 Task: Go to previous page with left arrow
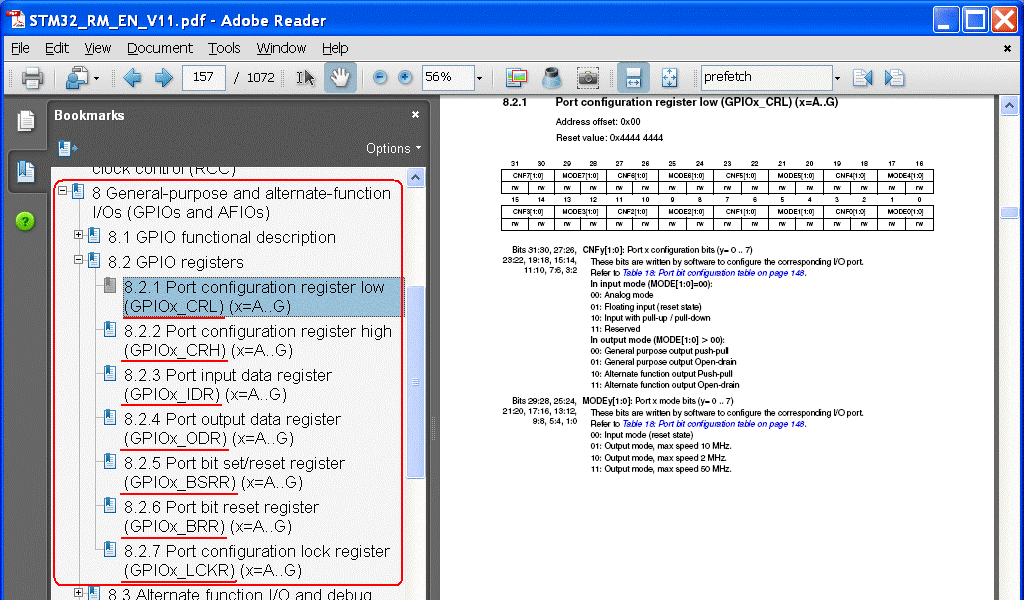coord(132,78)
